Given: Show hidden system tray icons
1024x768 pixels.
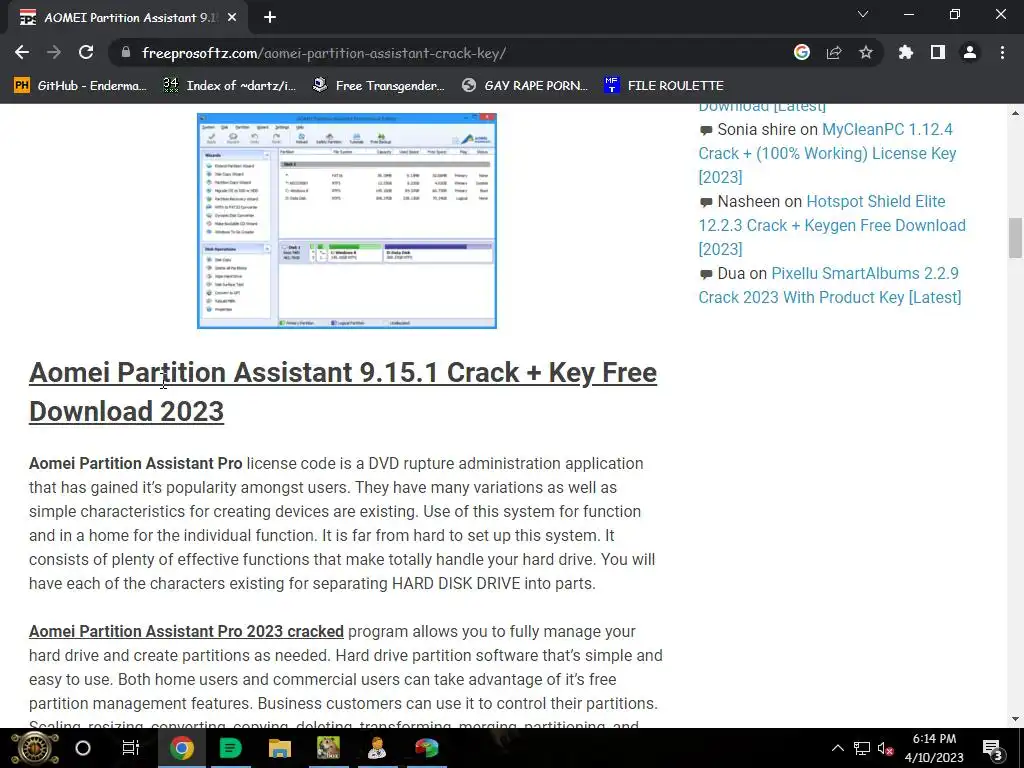Looking at the screenshot, I should [x=837, y=748].
